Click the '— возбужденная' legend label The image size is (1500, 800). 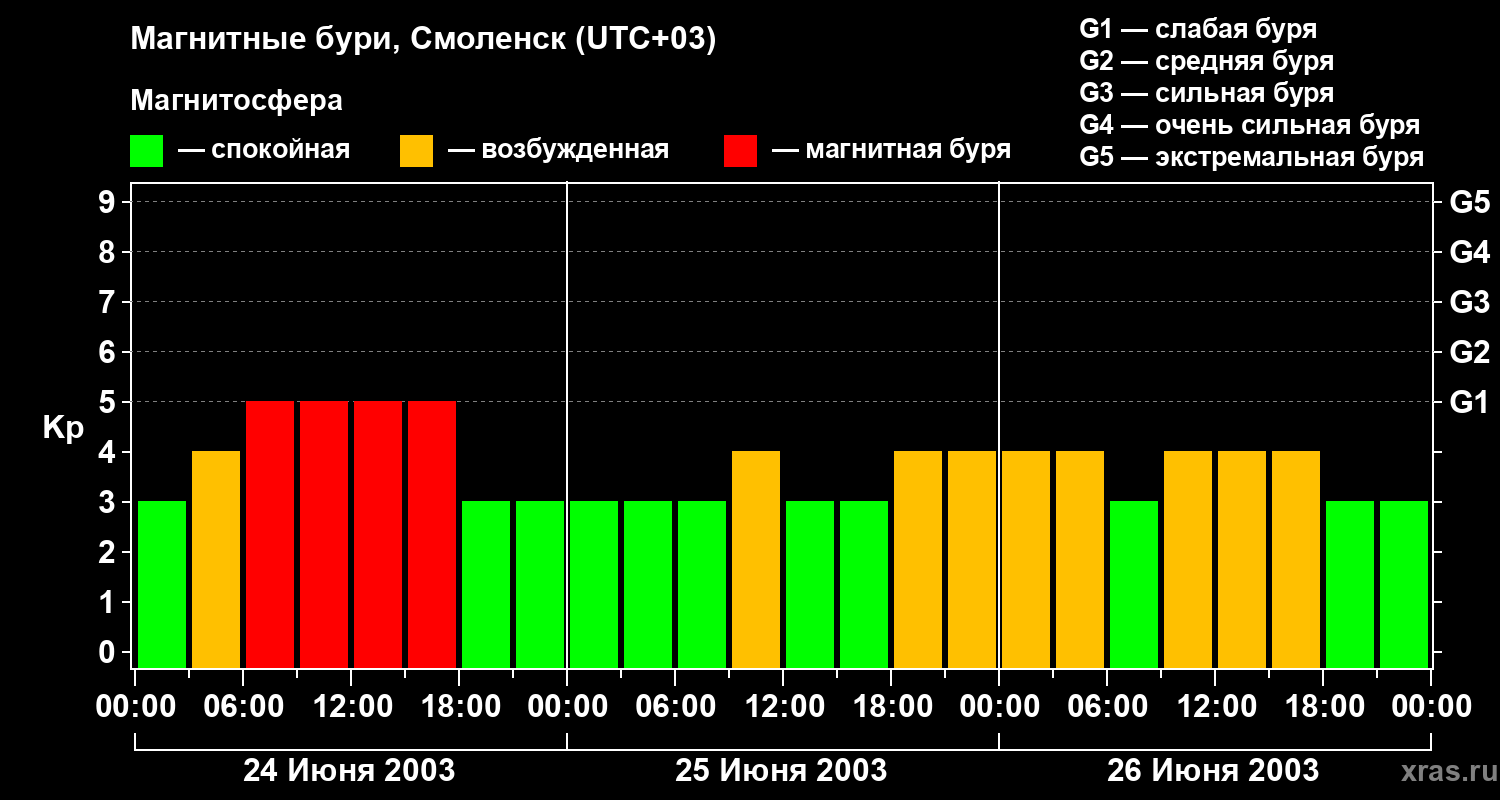[558, 150]
